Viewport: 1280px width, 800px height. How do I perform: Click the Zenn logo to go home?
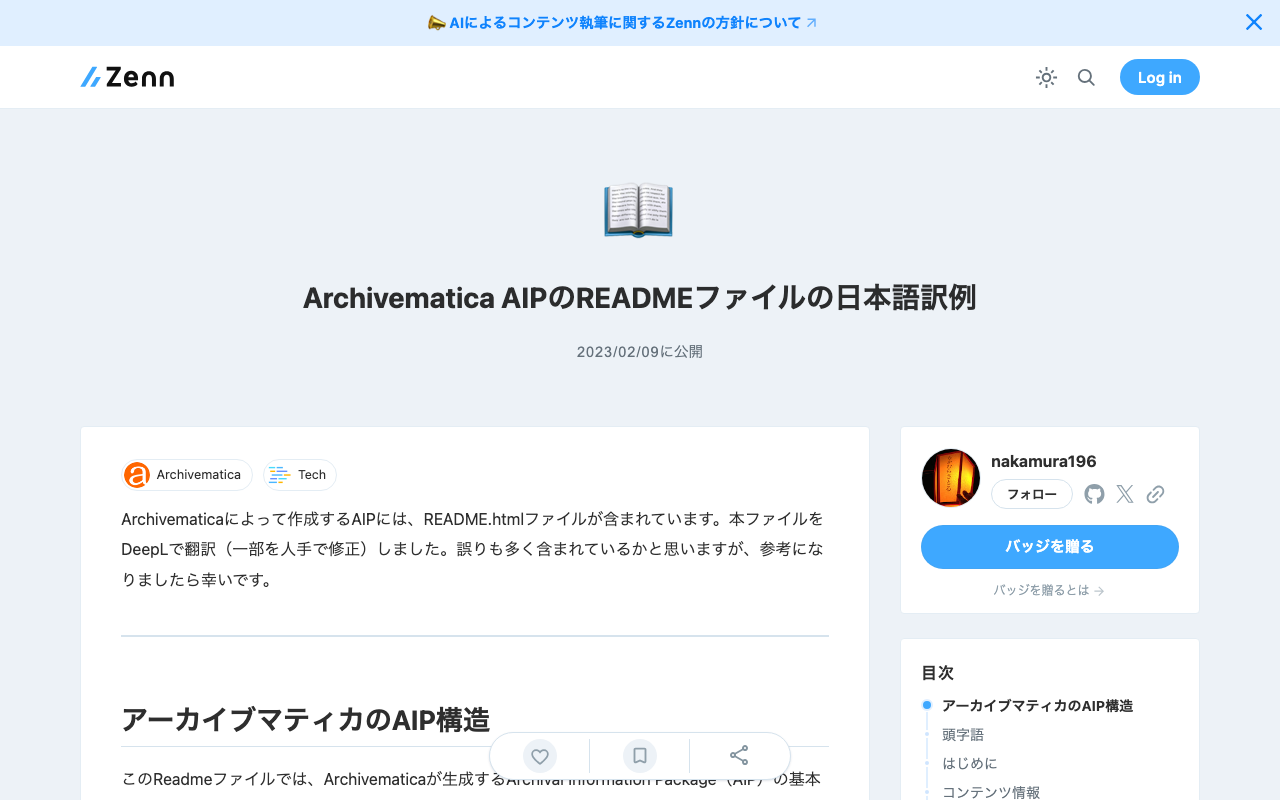click(x=126, y=76)
